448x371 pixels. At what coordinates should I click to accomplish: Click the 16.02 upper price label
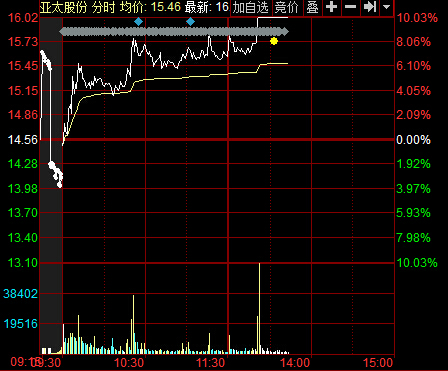coord(23,18)
